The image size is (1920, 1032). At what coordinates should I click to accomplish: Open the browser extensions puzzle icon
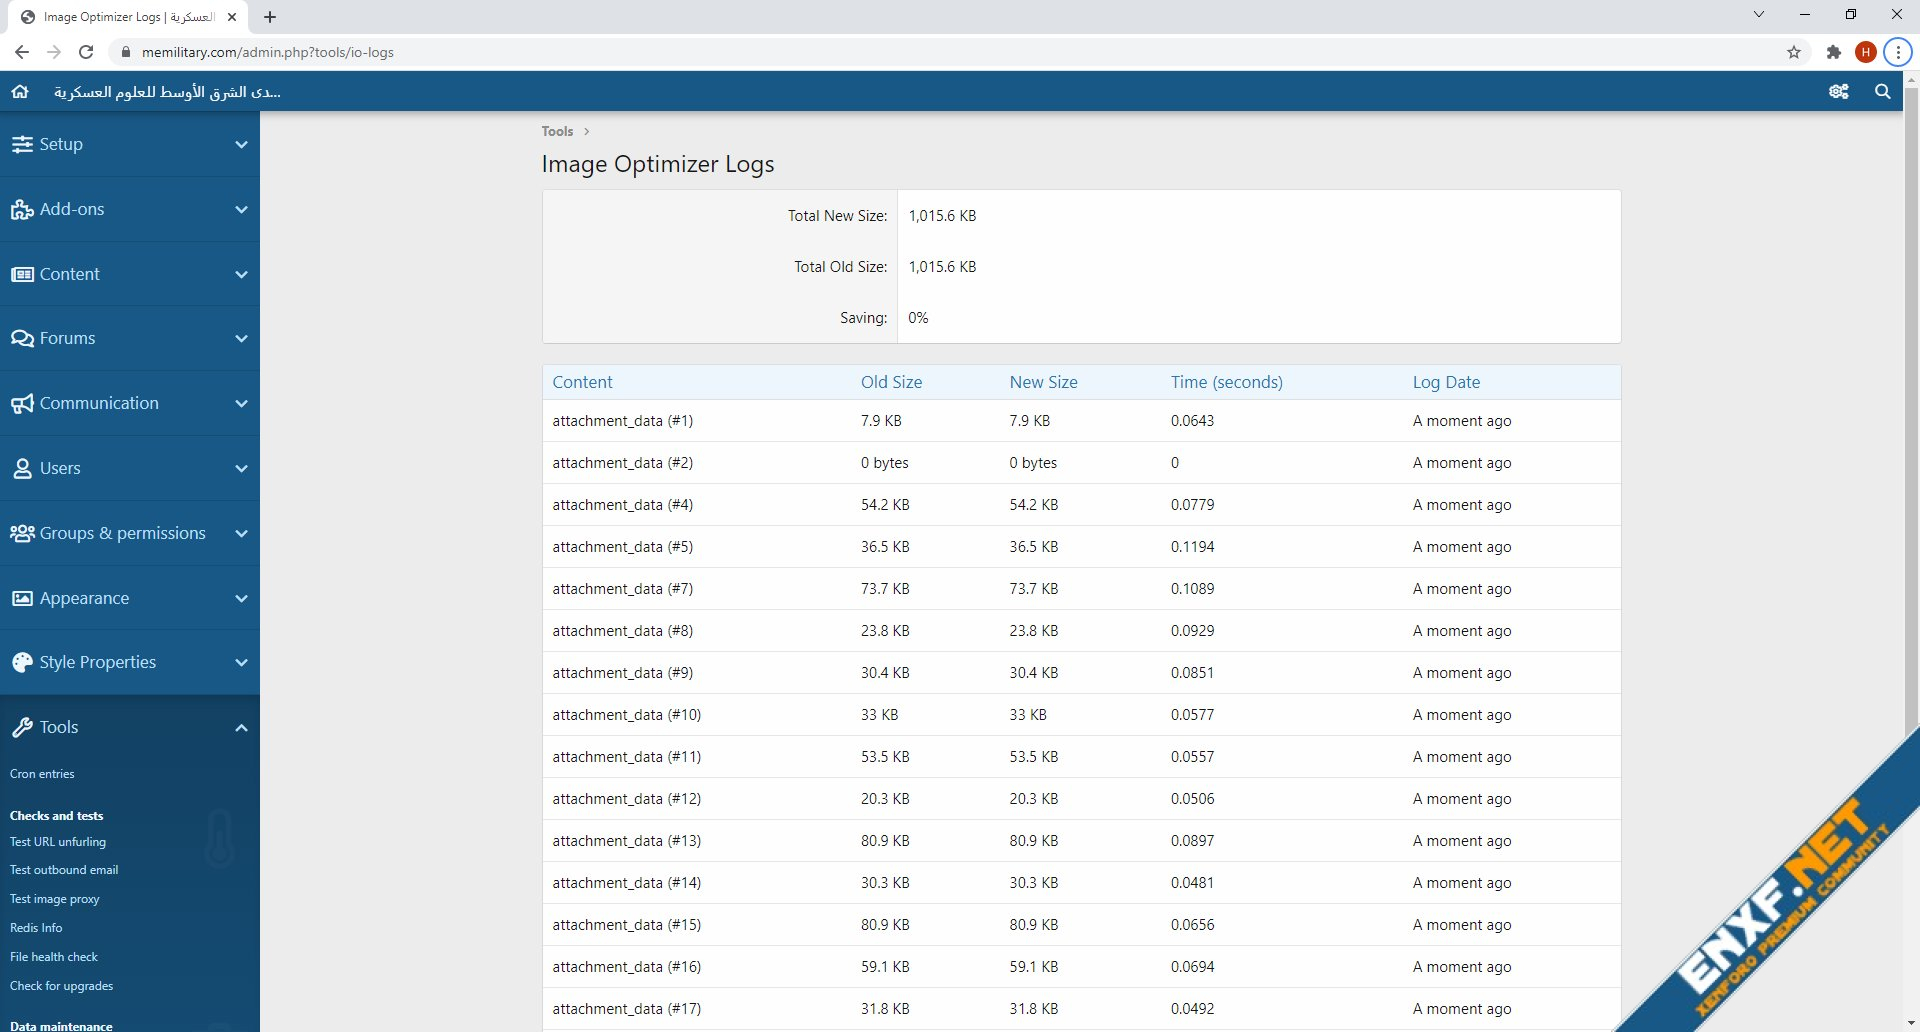pos(1833,53)
